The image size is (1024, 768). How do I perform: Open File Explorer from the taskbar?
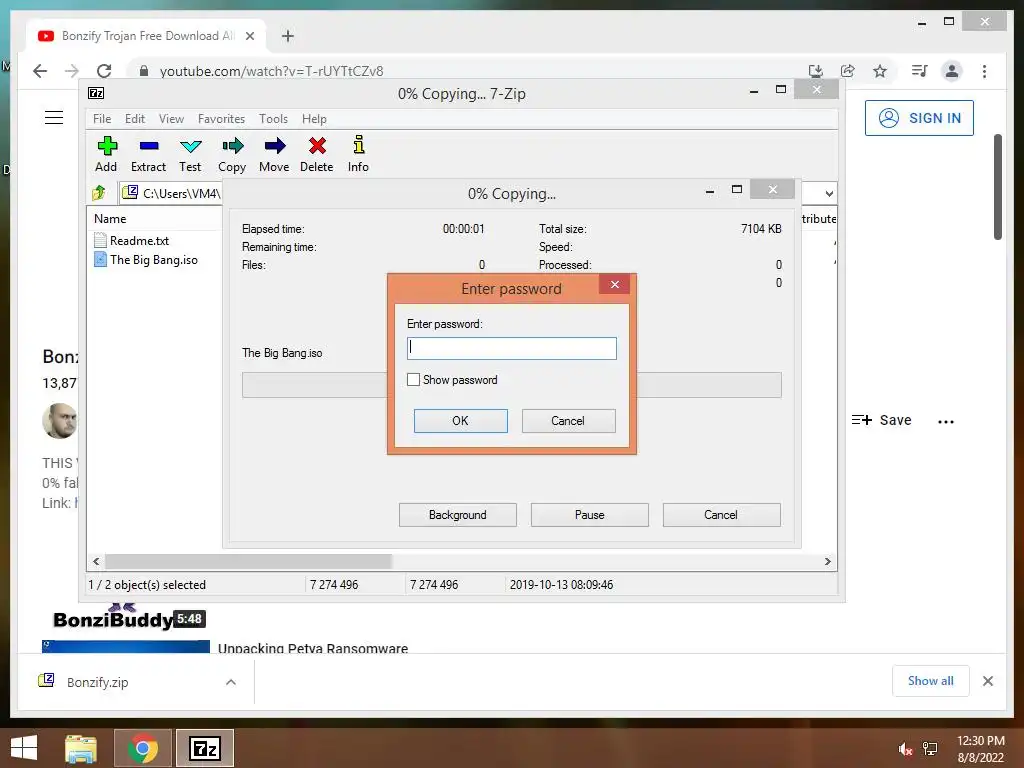pos(81,748)
